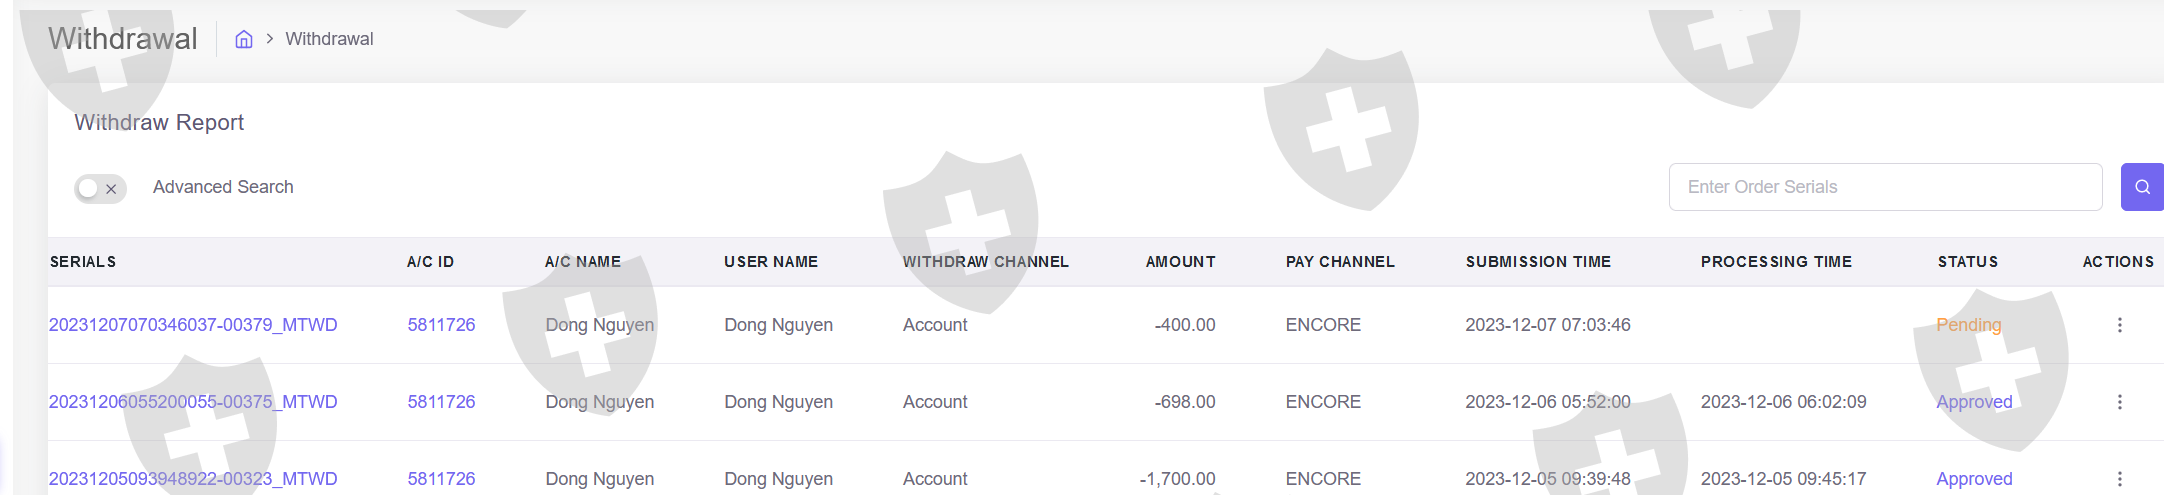Click the home breadcrumb icon

(x=244, y=39)
